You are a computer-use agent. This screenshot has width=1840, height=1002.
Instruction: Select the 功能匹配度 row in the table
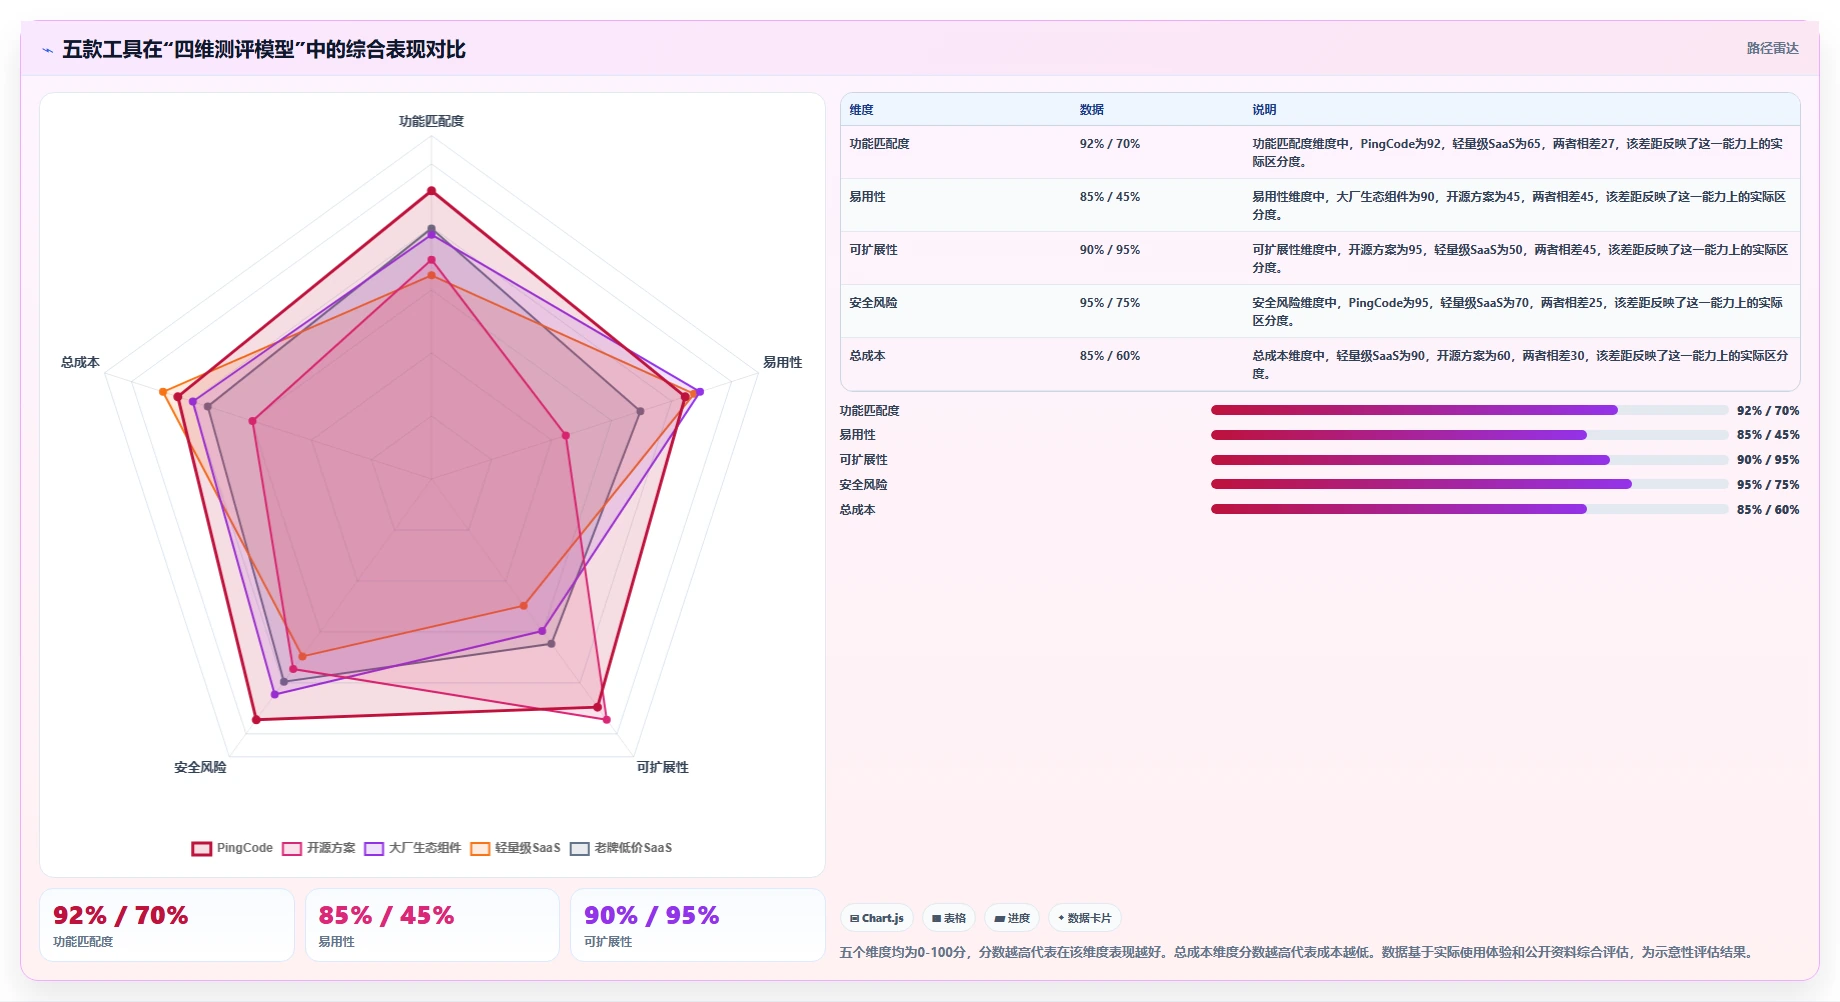click(x=1320, y=152)
